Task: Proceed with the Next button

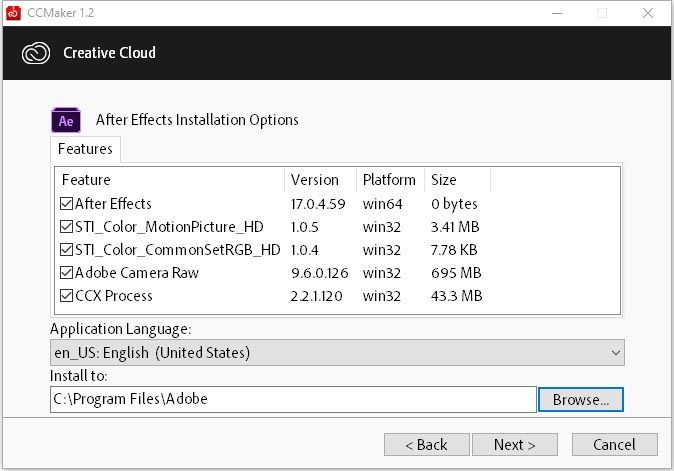Action: pyautogui.click(x=514, y=444)
